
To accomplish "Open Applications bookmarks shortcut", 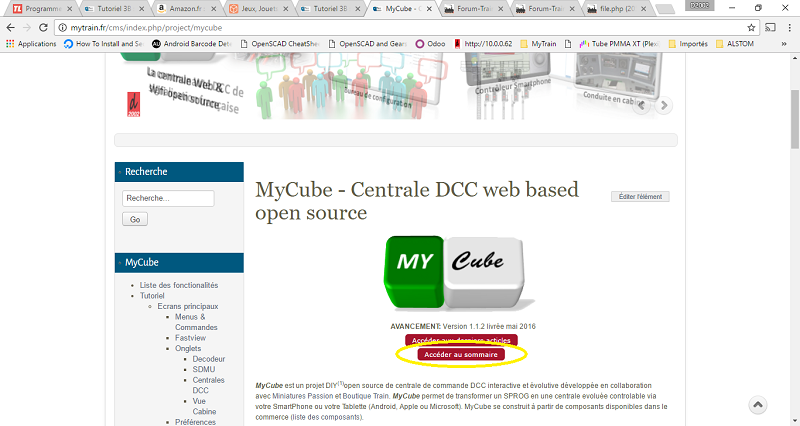I will pos(31,44).
